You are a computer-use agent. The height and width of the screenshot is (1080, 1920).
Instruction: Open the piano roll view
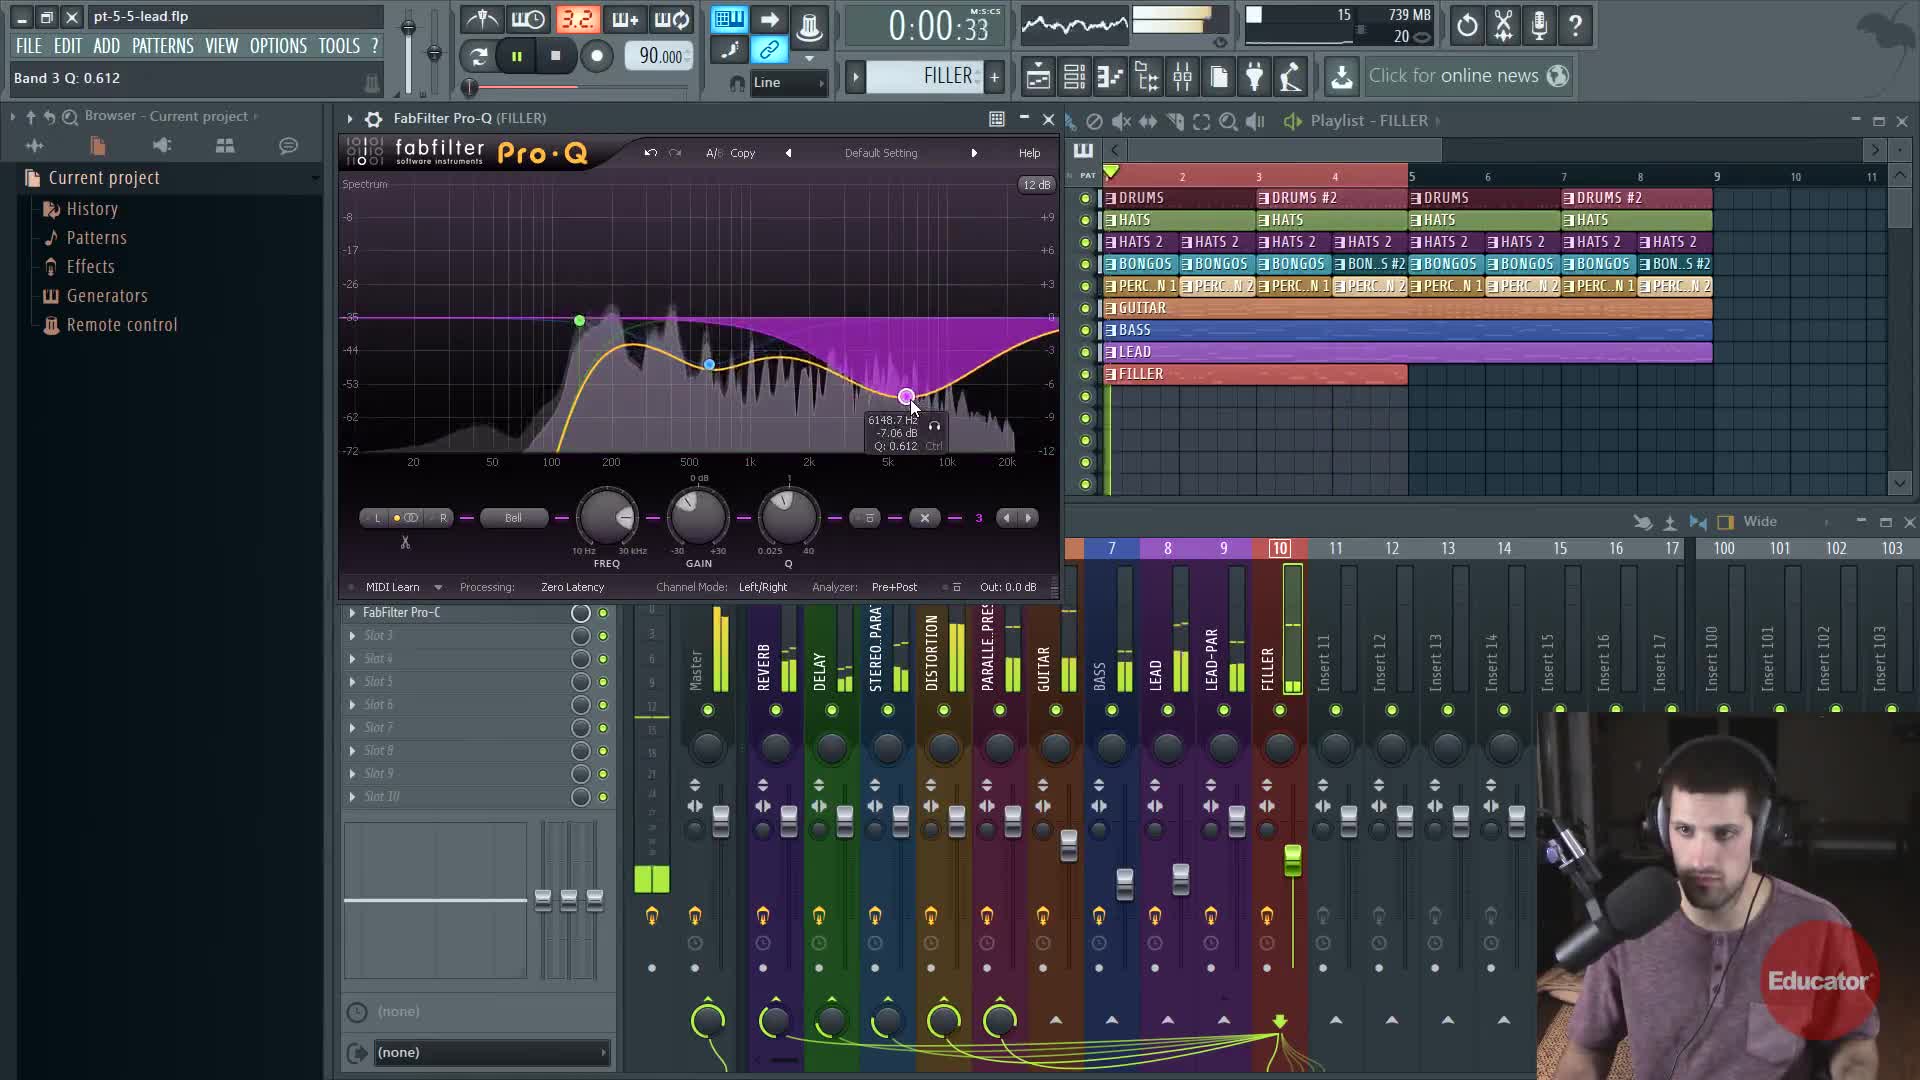pyautogui.click(x=1110, y=76)
